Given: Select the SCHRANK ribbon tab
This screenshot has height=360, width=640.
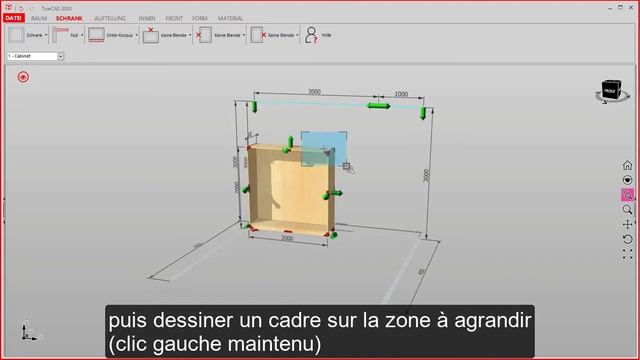Looking at the screenshot, I should [x=69, y=18].
